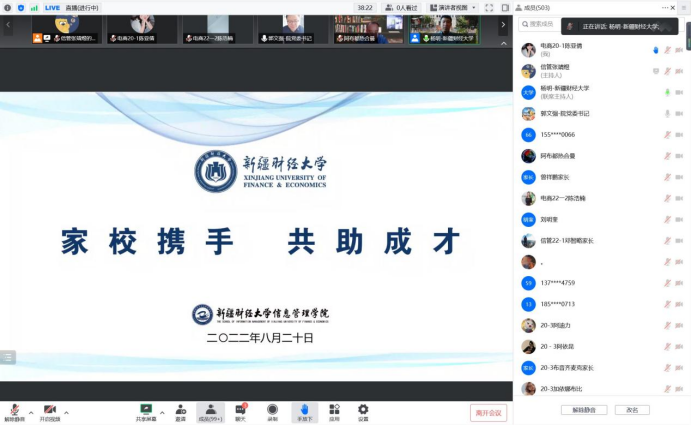Select the 杨明-新疆财经大学 video thumbnail

pos(443,29)
